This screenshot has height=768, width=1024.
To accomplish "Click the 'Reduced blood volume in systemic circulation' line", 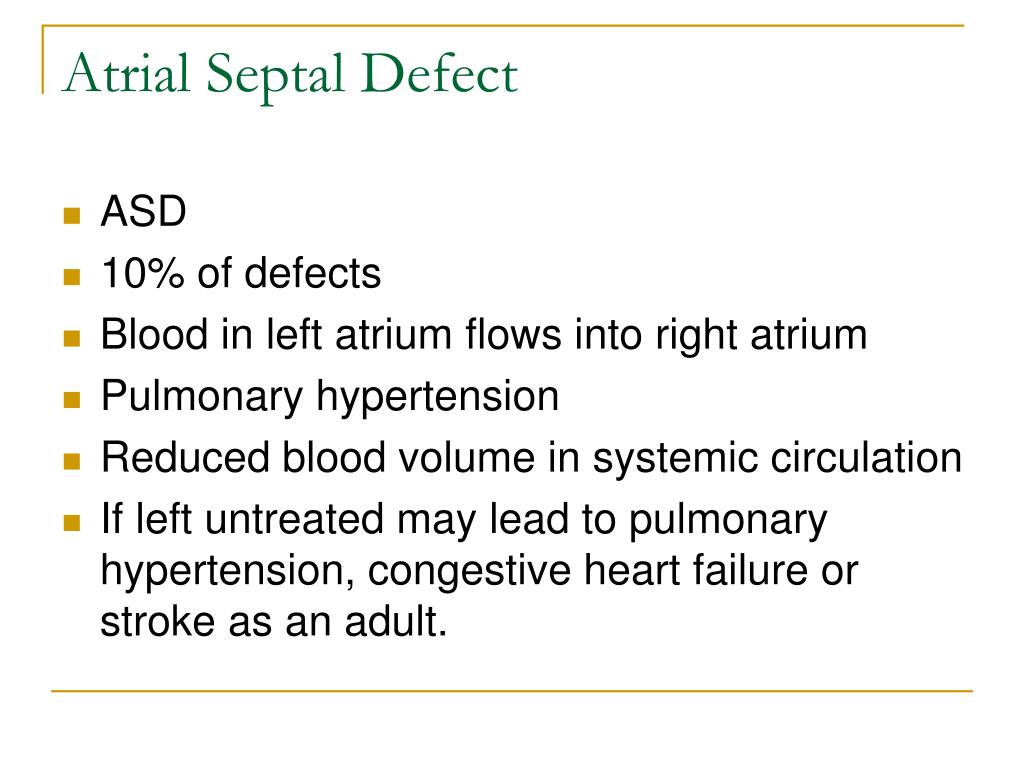I will [531, 458].
